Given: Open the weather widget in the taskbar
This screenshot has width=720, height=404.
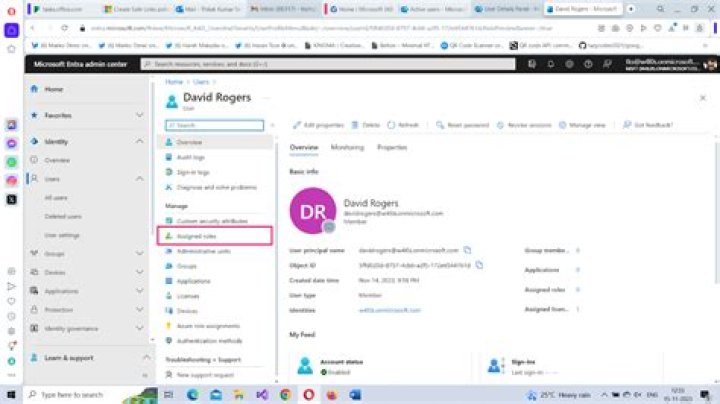Looking at the screenshot, I should (x=559, y=395).
